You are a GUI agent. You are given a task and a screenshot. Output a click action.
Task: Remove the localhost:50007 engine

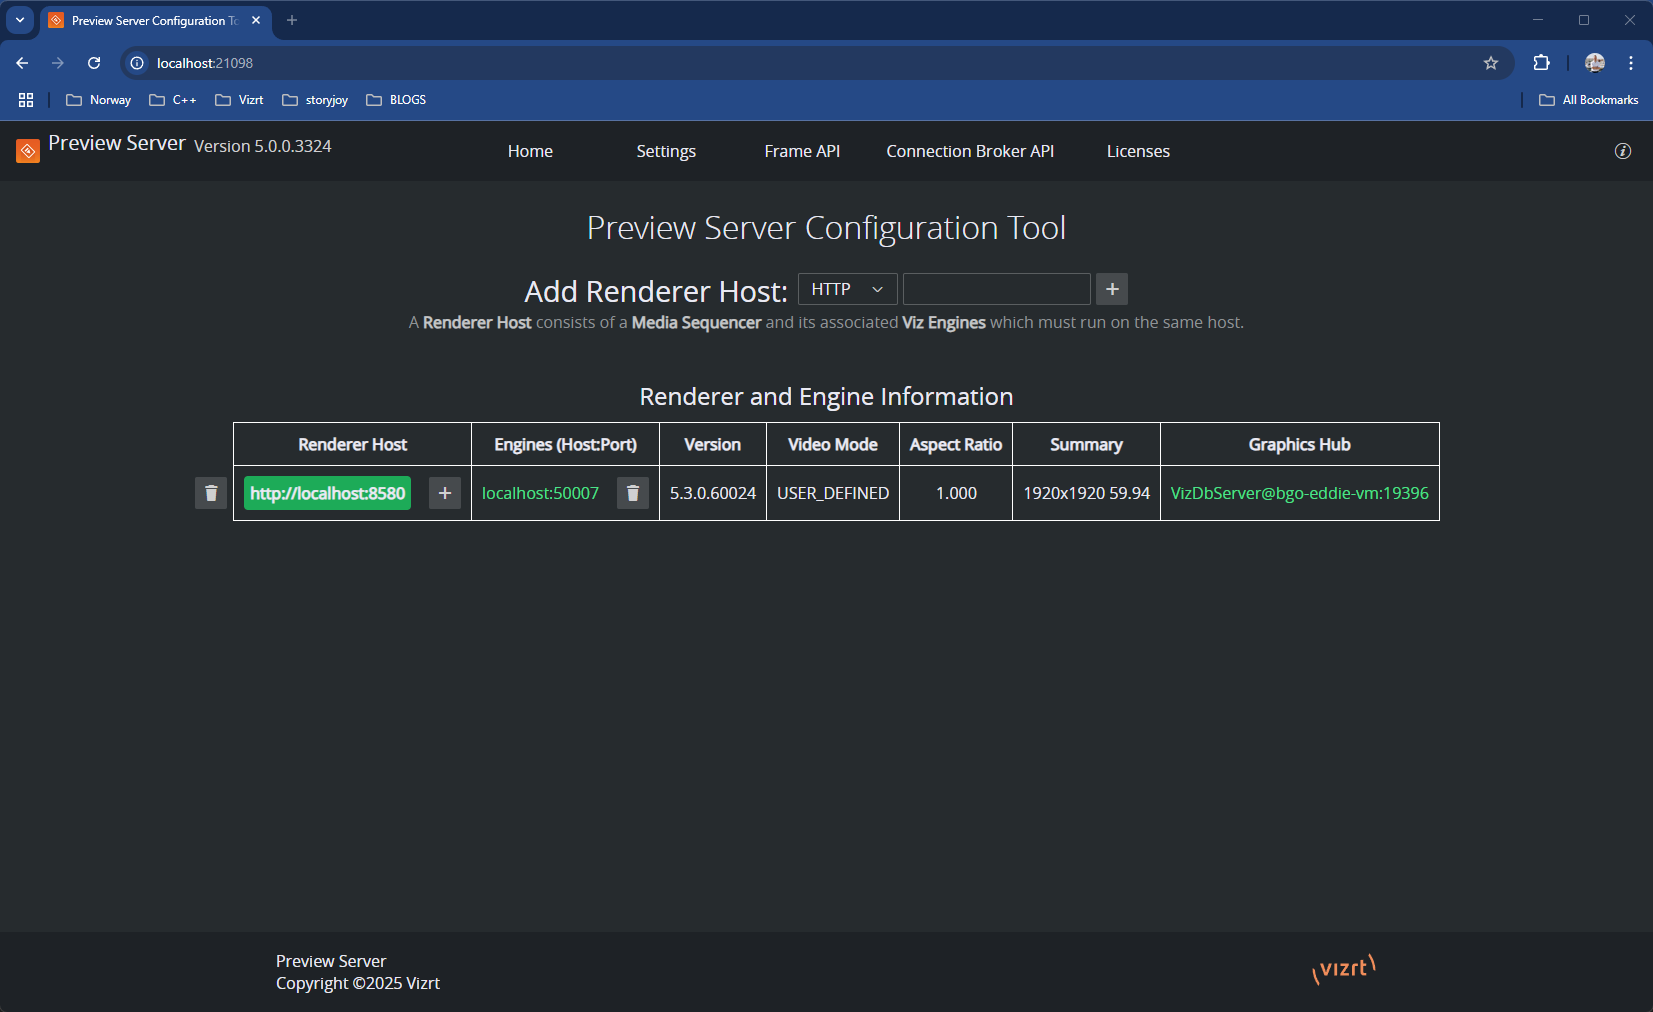pos(633,493)
